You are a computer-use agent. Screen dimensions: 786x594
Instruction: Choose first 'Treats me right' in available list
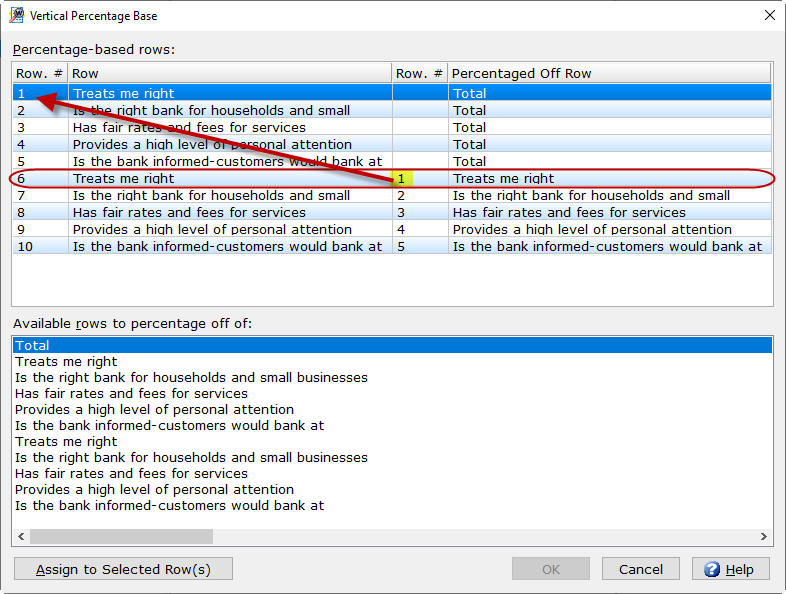click(x=66, y=362)
